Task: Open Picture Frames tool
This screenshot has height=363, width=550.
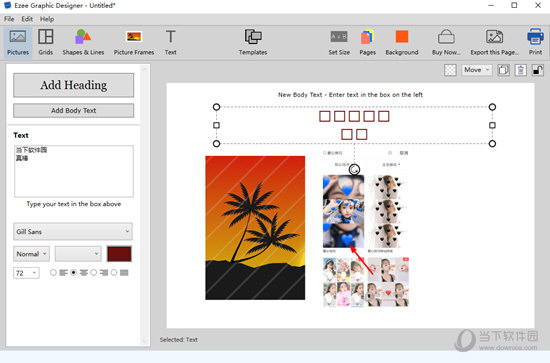Action: [x=134, y=42]
